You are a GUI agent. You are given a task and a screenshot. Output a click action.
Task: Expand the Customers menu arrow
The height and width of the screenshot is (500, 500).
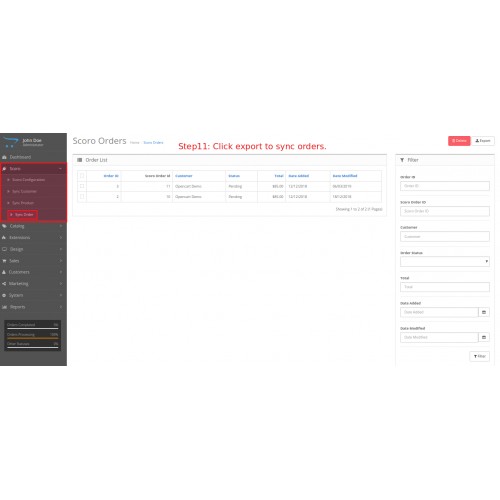tap(61, 272)
